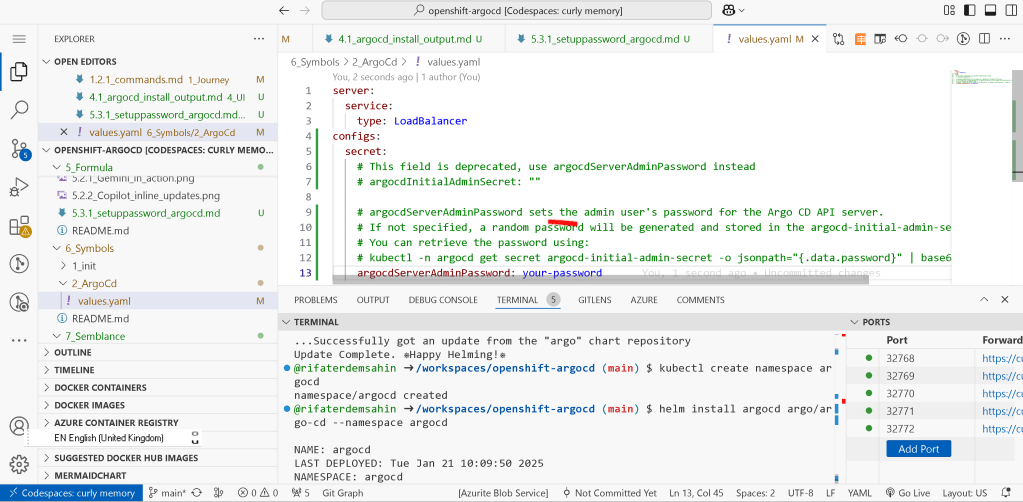Open the Explorer view in the activity bar

point(19,72)
